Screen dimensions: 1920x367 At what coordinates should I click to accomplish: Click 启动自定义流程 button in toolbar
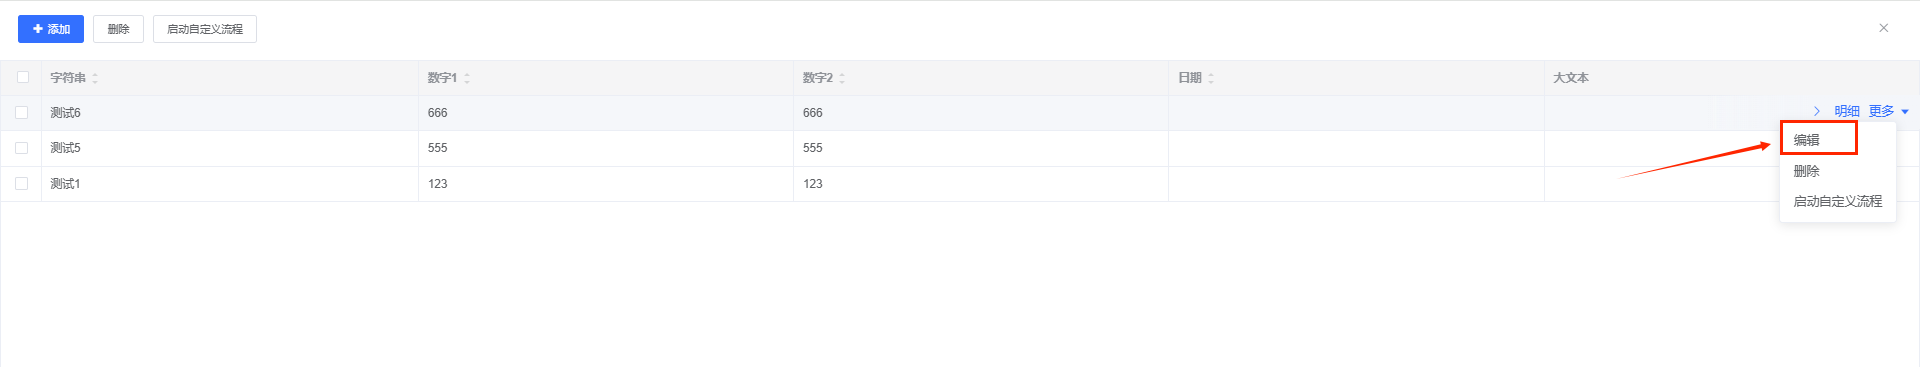pyautogui.click(x=205, y=29)
